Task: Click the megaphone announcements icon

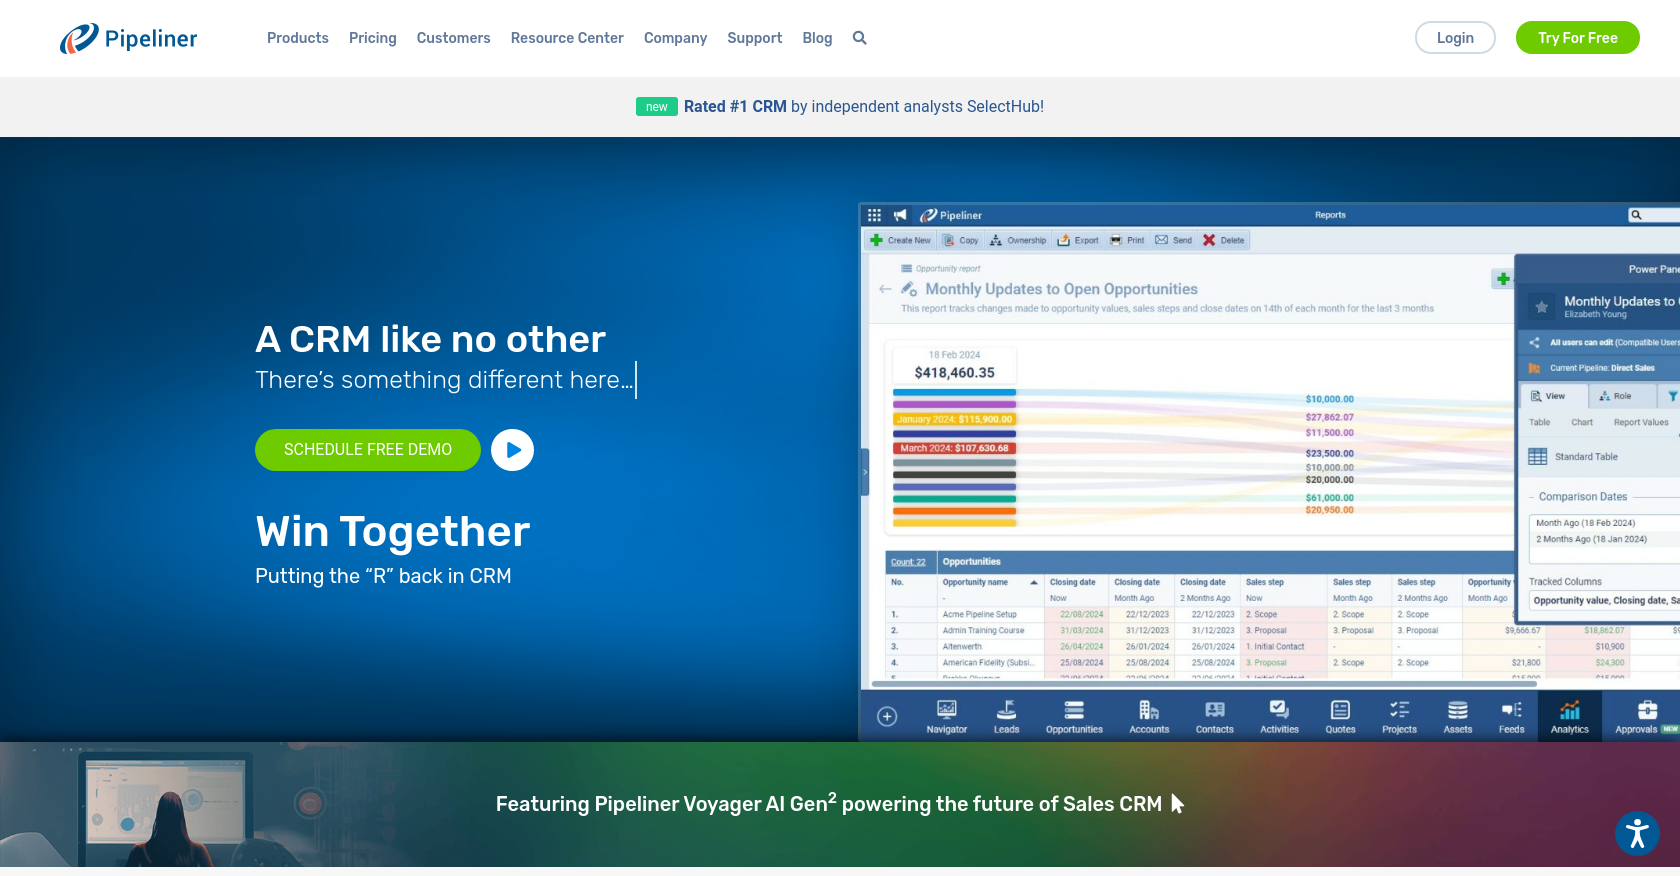Action: pyautogui.click(x=900, y=215)
